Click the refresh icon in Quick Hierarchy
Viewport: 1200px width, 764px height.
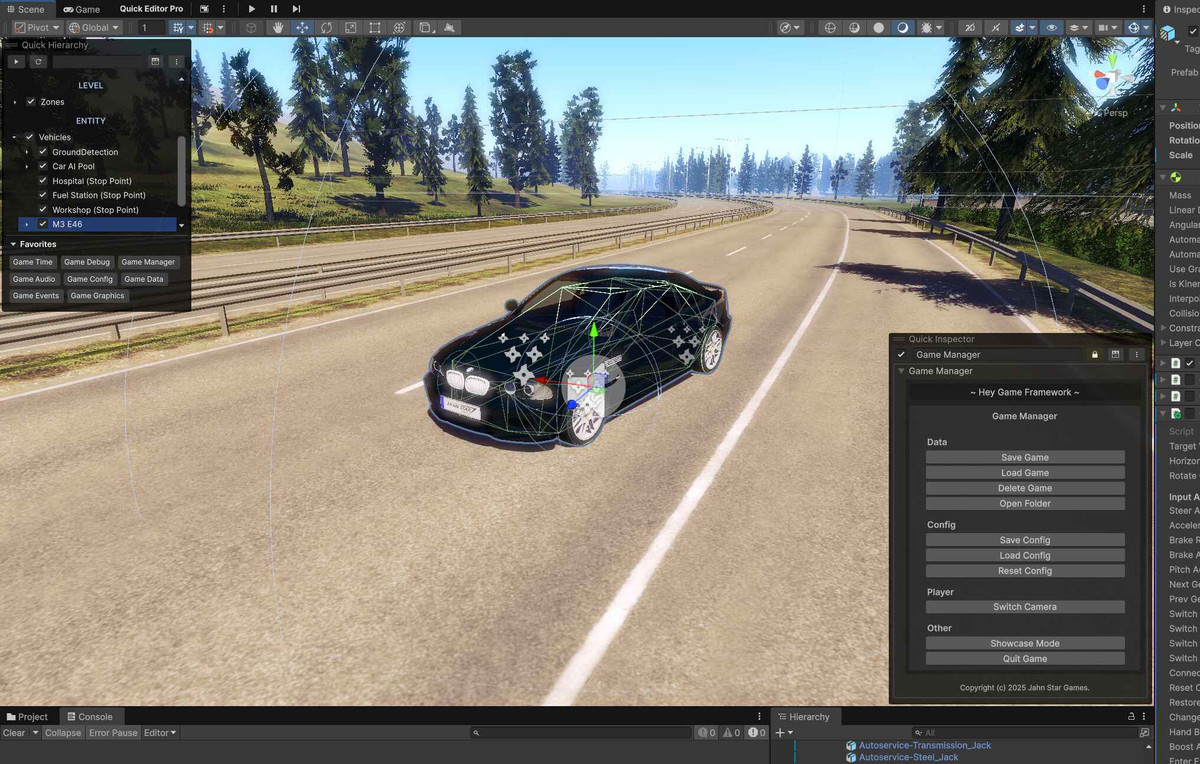click(x=38, y=62)
